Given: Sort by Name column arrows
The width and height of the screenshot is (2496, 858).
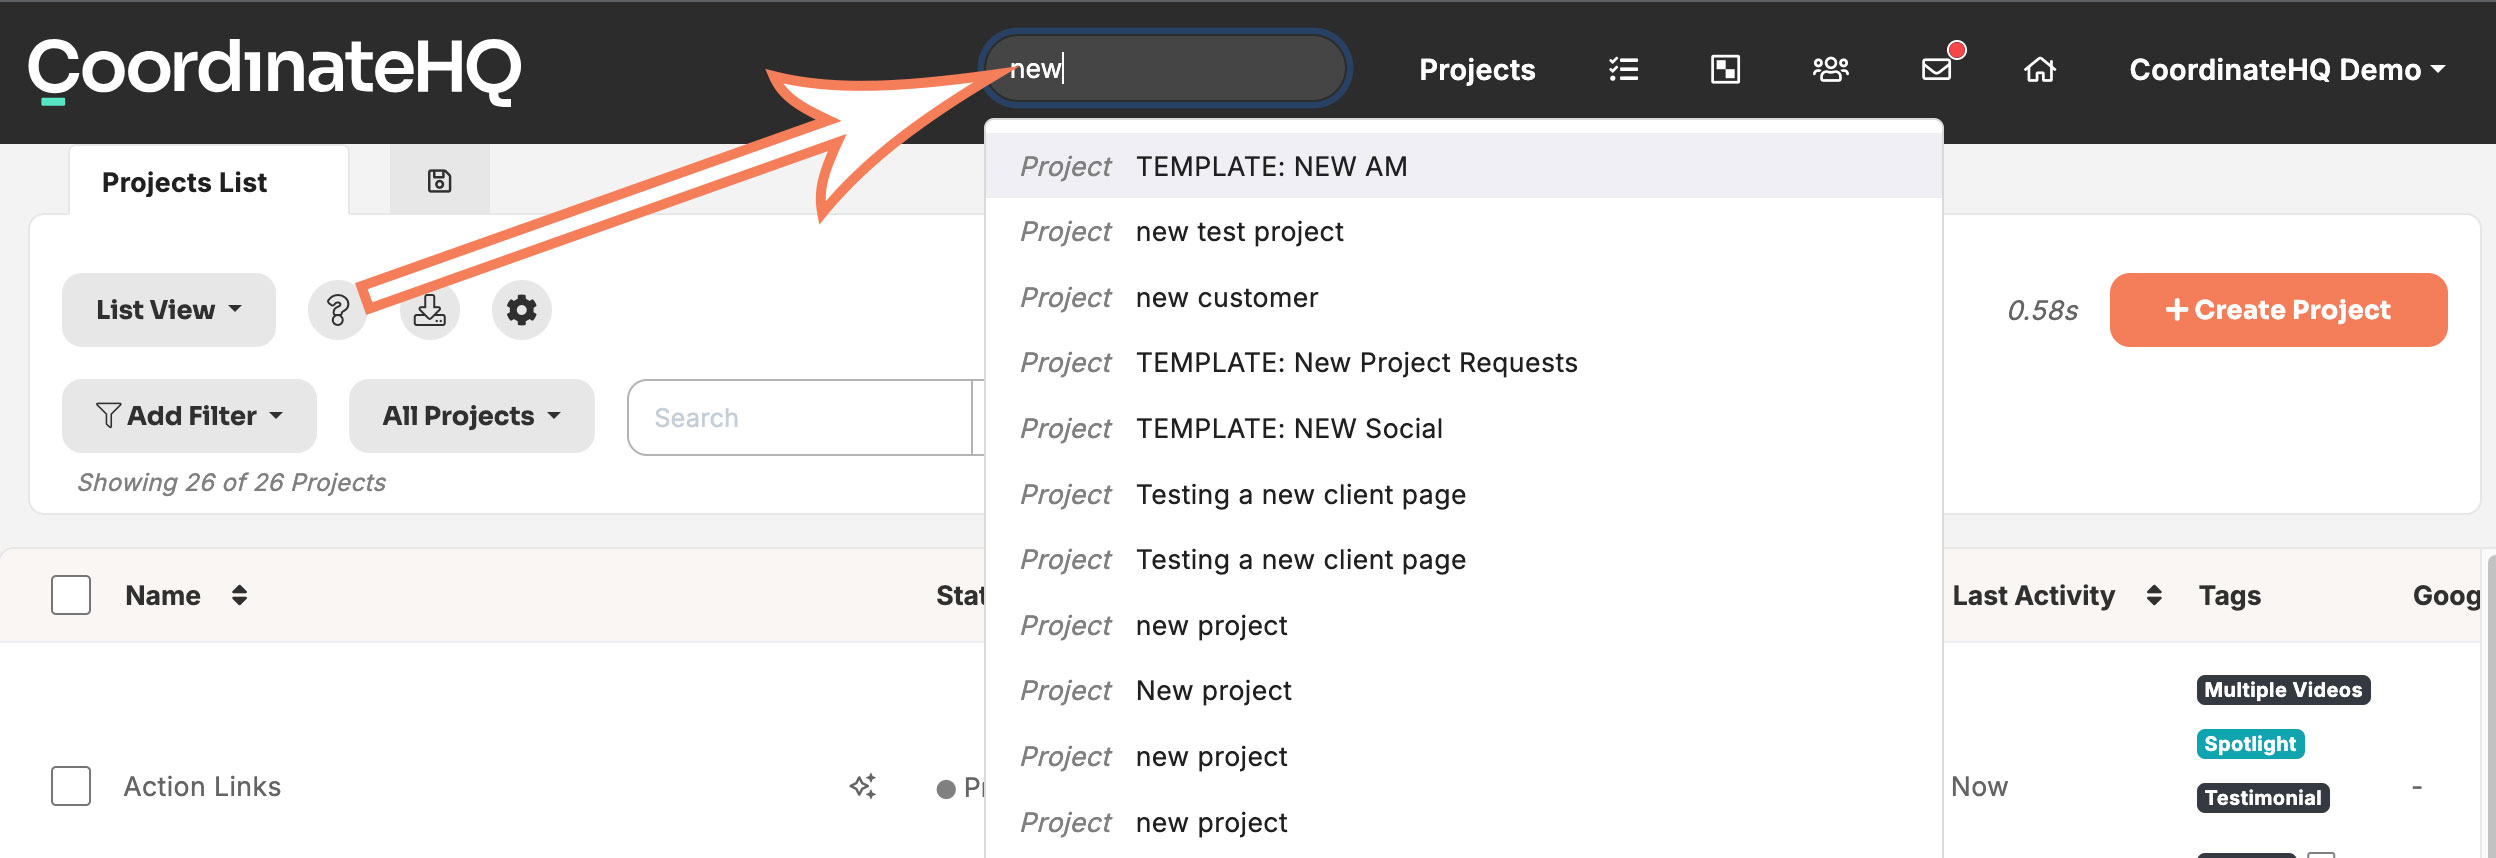Looking at the screenshot, I should pyautogui.click(x=239, y=595).
